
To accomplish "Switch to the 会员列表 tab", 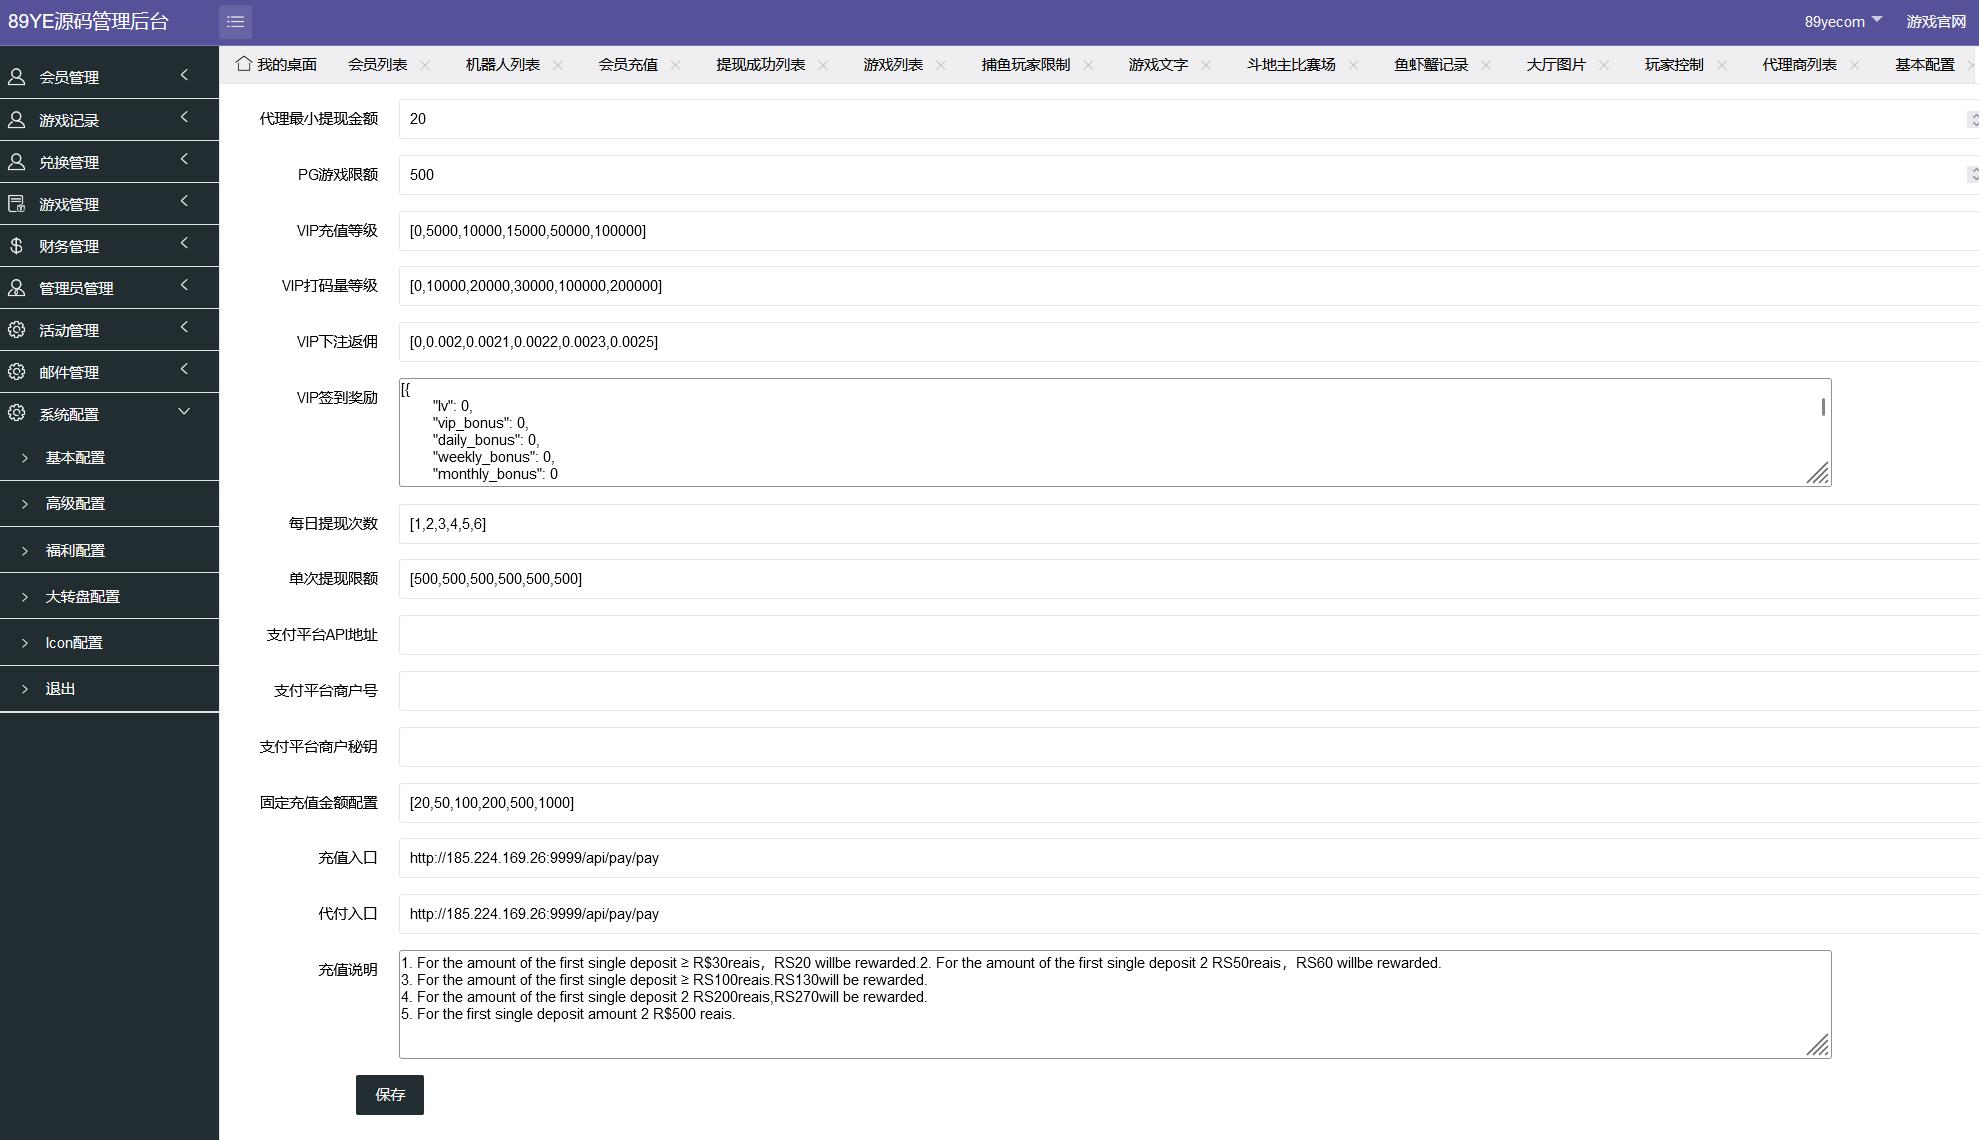I will point(377,64).
